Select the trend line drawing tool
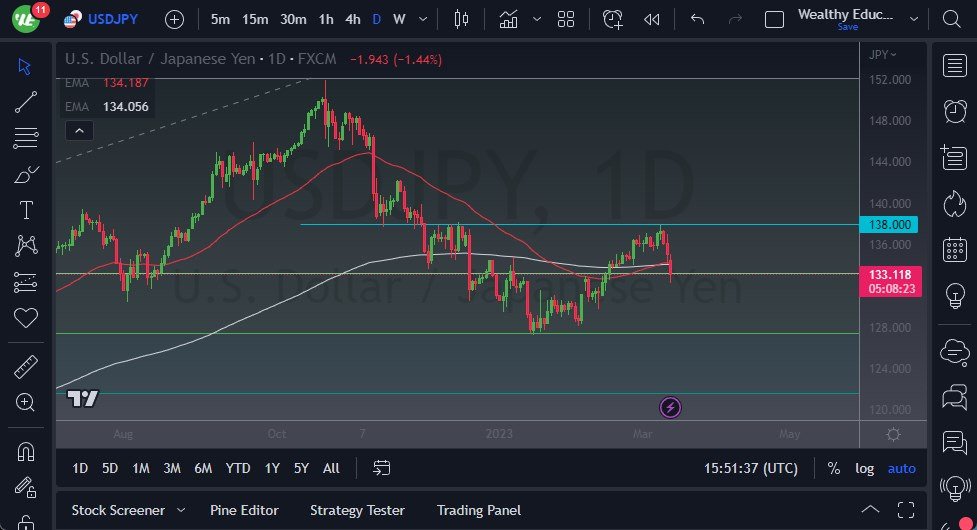This screenshot has width=977, height=530. 26,101
